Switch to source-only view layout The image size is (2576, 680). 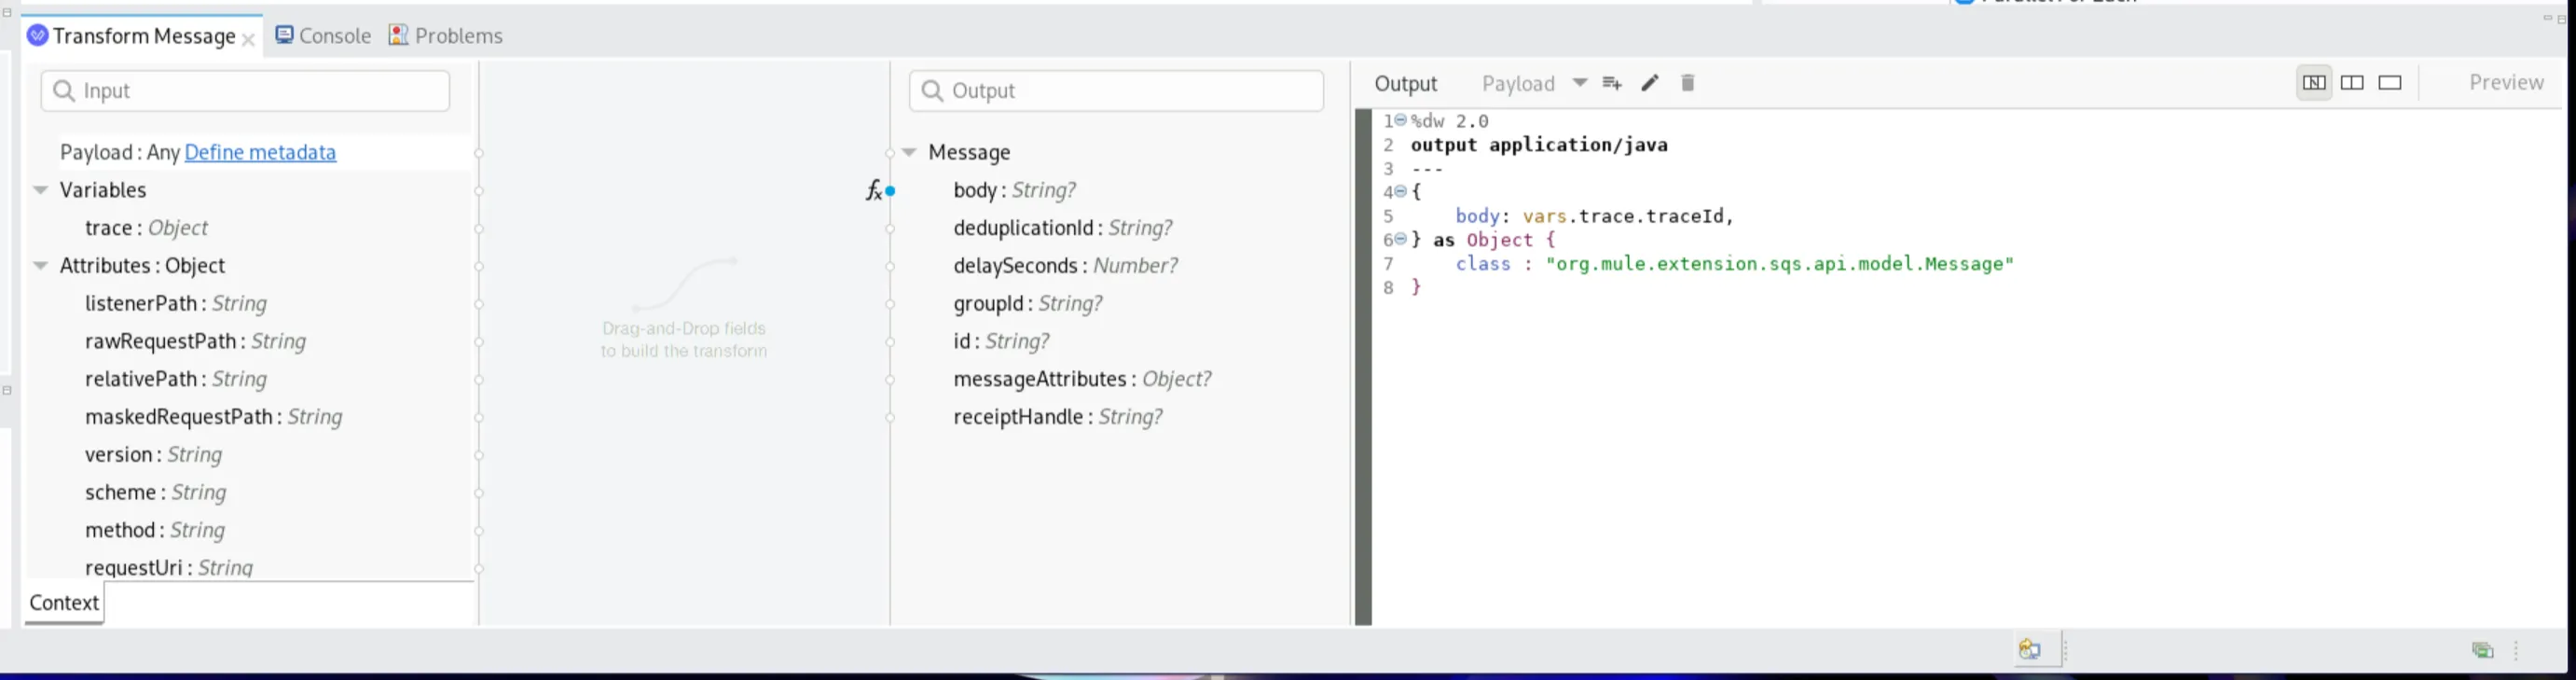click(2390, 83)
